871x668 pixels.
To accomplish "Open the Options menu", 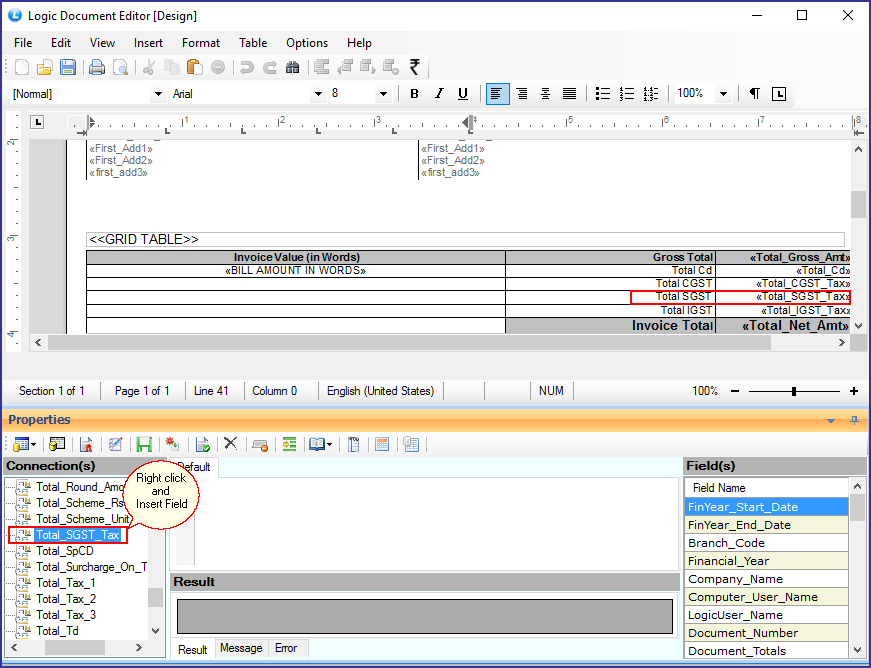I will [307, 43].
